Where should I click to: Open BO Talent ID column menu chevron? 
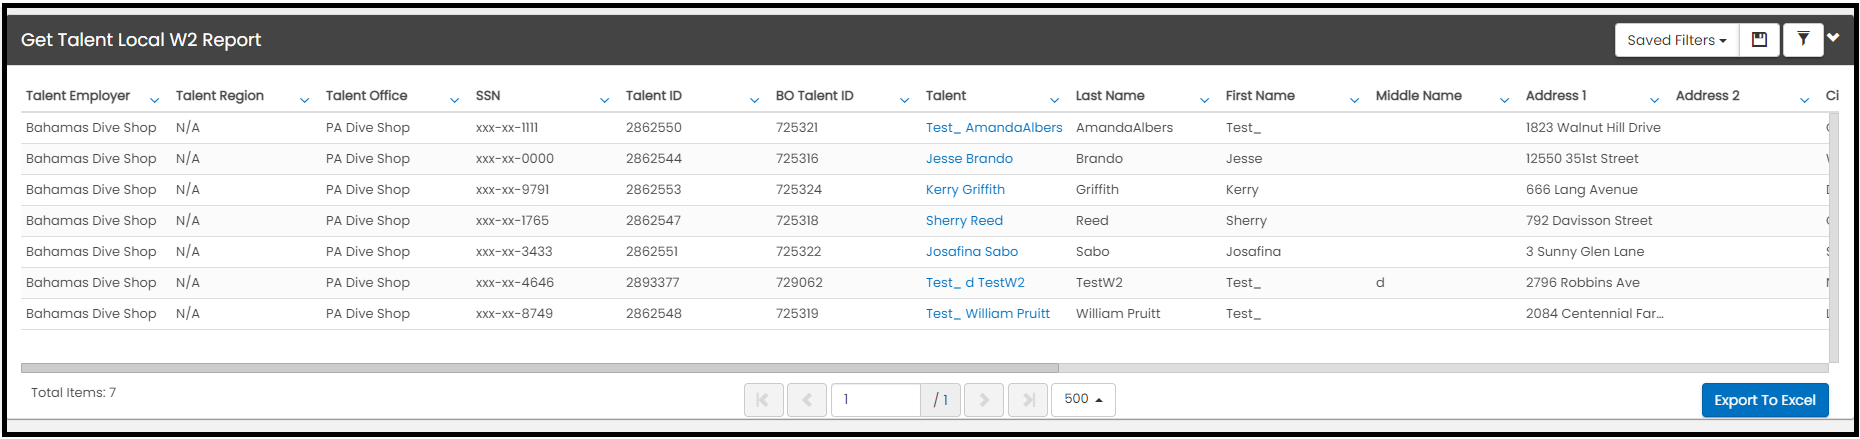[904, 100]
